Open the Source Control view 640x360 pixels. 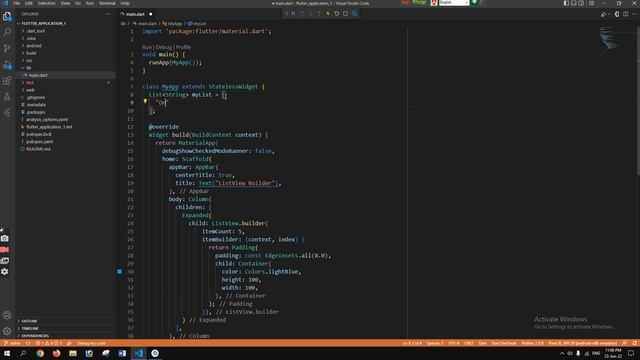point(7,48)
